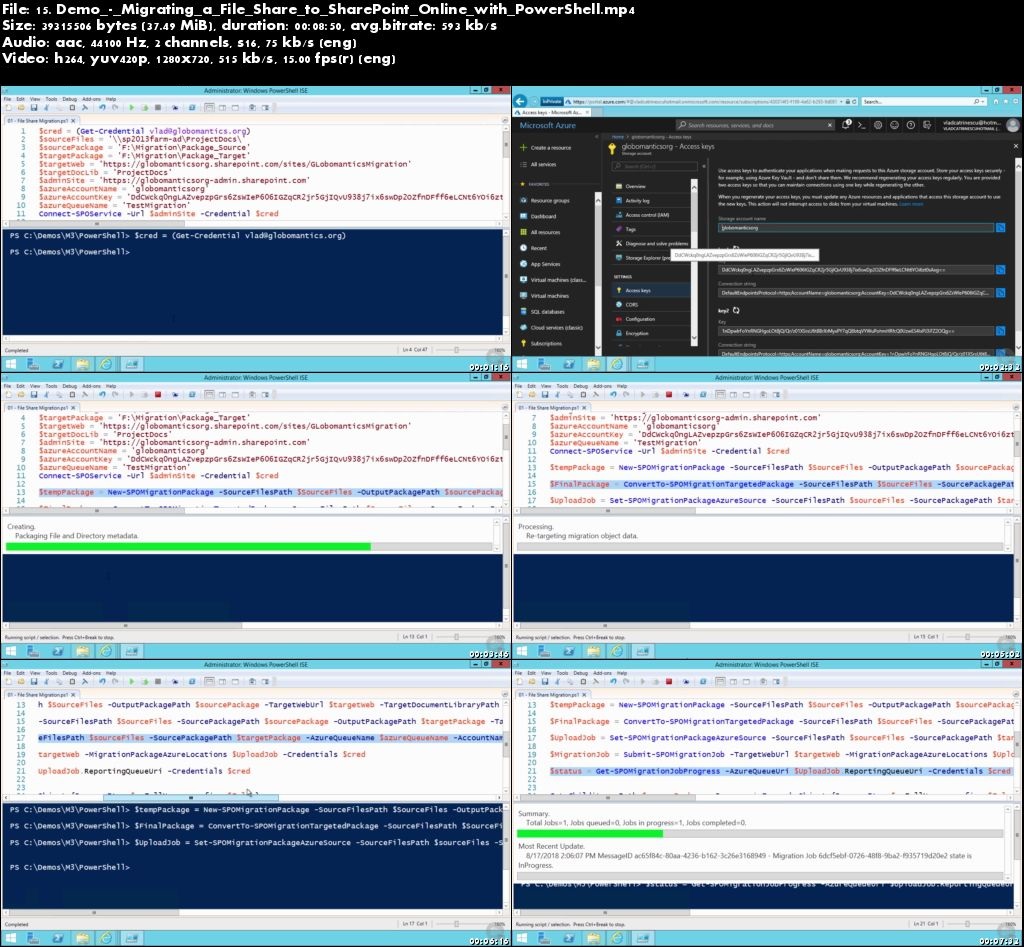Viewport: 1024px width, 947px height.
Task: Select Activity log in storage account menu
Action: pos(632,201)
